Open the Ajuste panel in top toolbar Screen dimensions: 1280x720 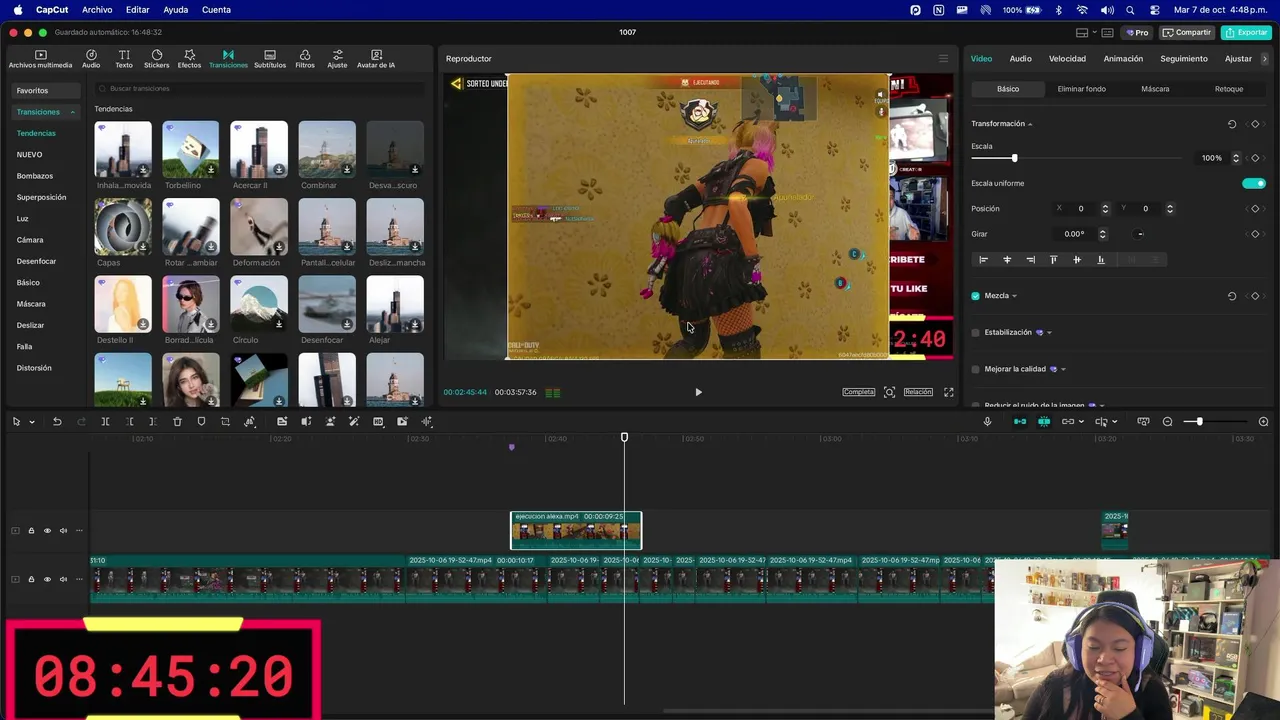click(338, 59)
